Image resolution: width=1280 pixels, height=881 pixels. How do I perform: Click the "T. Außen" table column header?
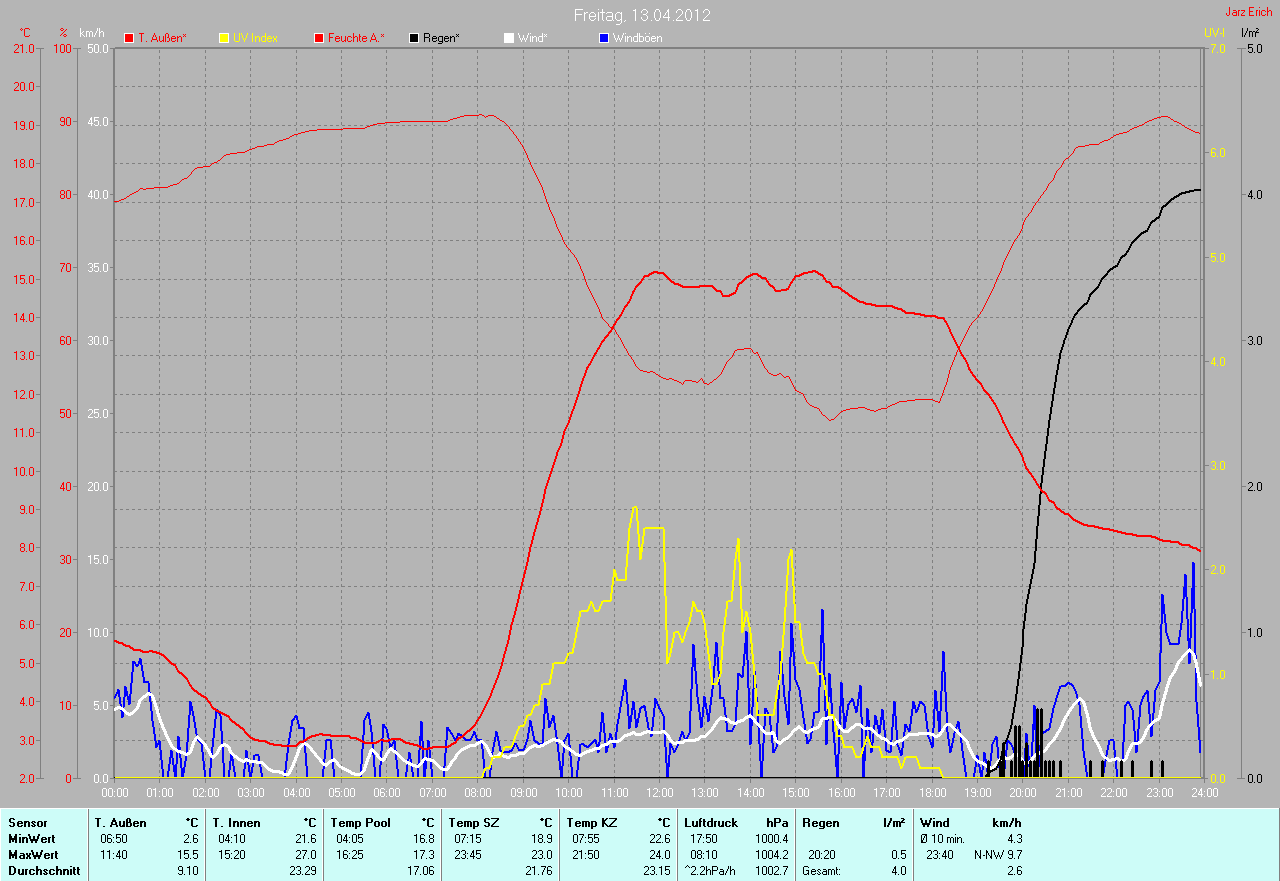121,823
